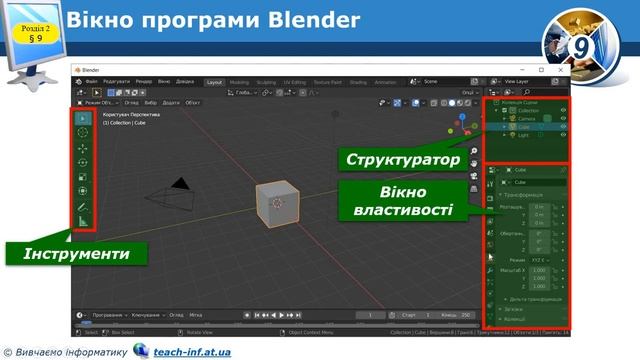Open the Tool properties tab icon
Screen dimensions: 640x360
click(490, 184)
